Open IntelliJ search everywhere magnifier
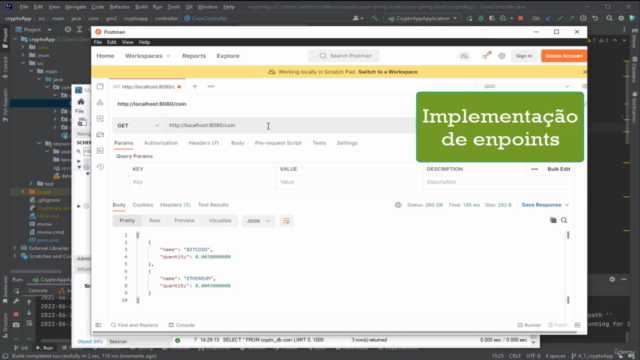Screen dimensions: 640x360 (x=609, y=18)
